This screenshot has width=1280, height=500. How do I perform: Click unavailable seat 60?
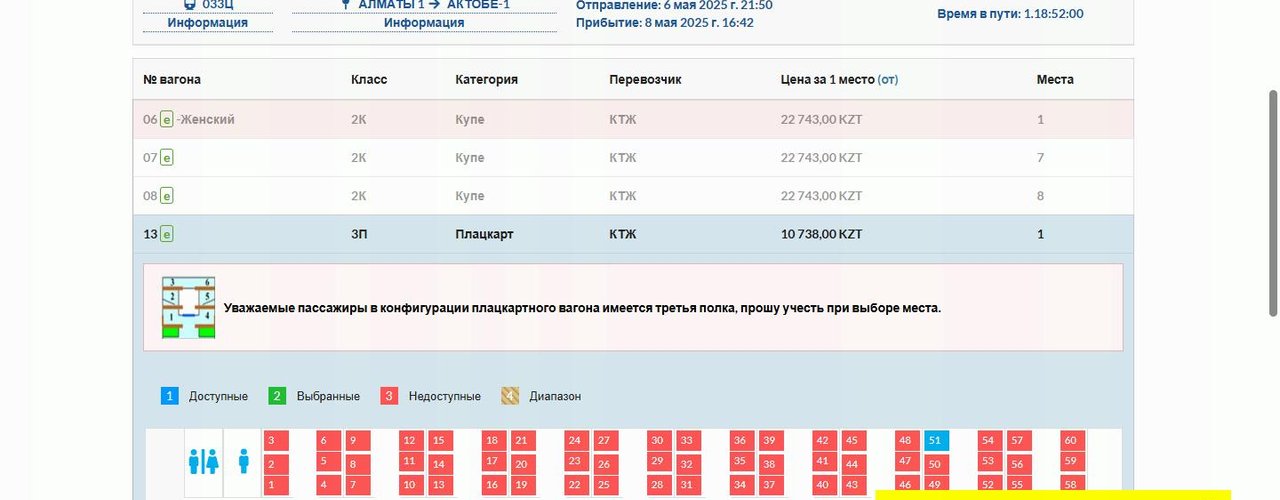pos(1071,441)
